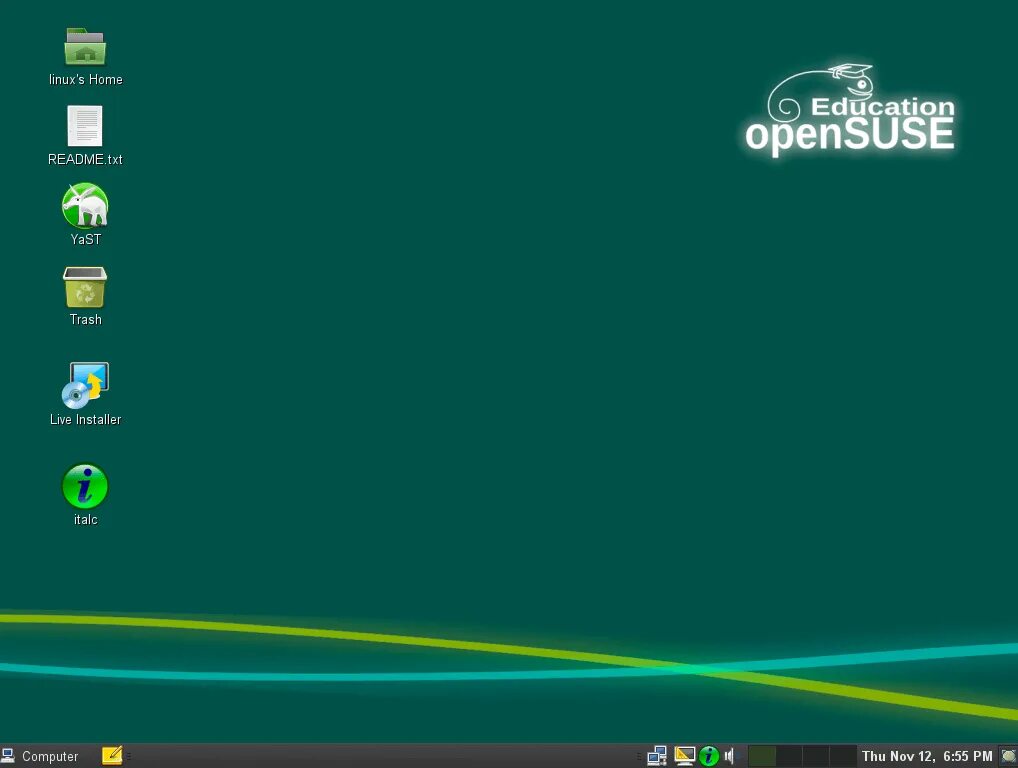The width and height of the screenshot is (1018, 768).
Task: Switch to the first highlighted workspace
Action: pos(762,756)
